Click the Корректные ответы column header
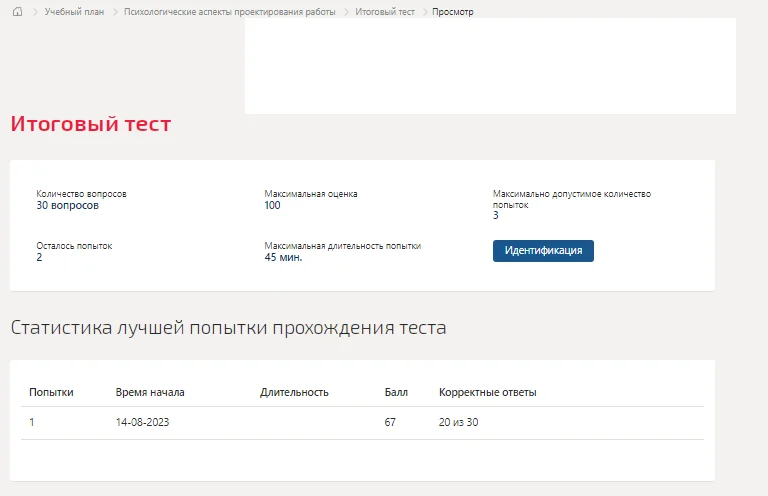The width and height of the screenshot is (768, 496). point(487,392)
